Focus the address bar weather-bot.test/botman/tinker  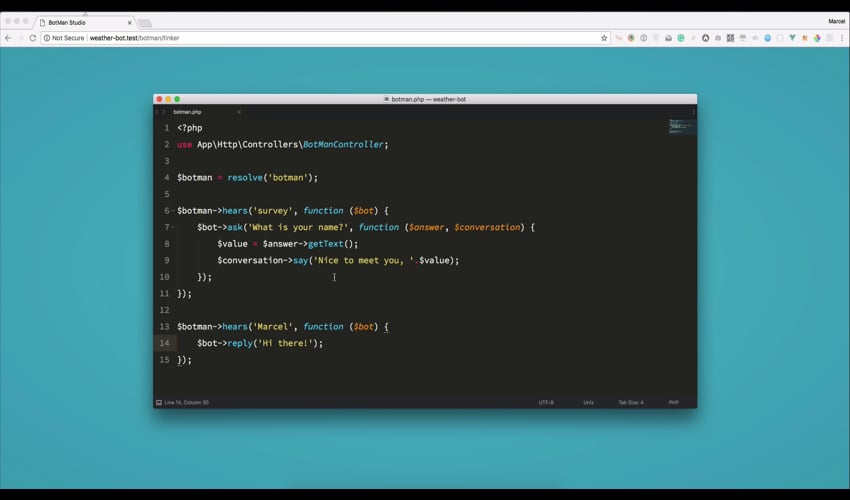tap(325, 38)
